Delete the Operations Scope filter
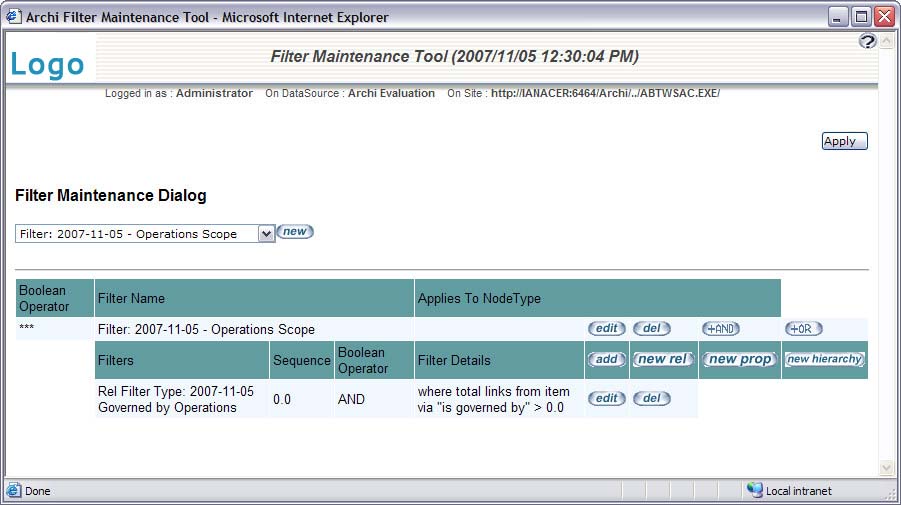 pos(651,329)
